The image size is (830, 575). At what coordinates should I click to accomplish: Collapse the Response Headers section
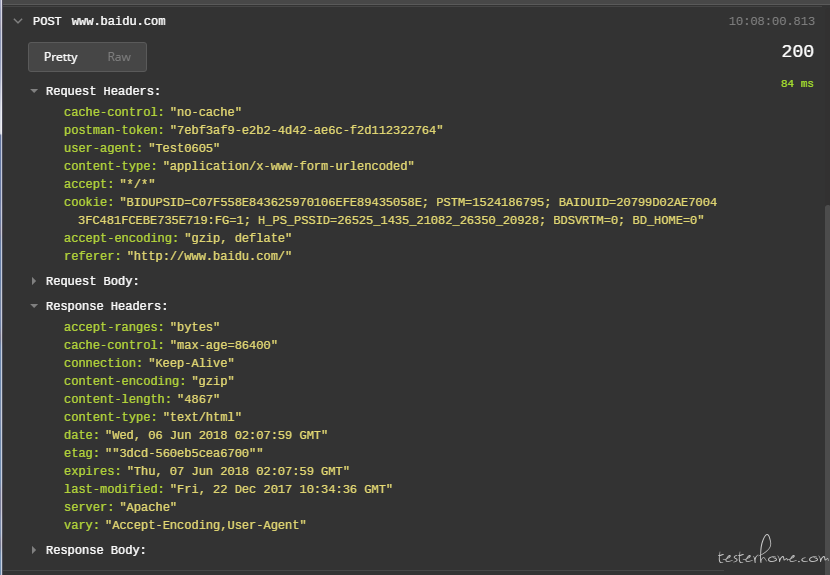35,307
